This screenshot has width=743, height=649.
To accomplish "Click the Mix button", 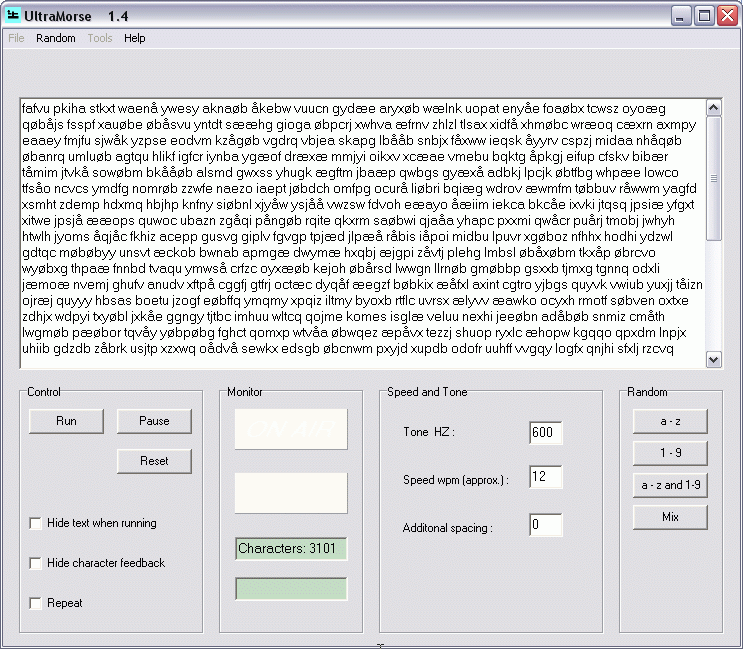I will pos(670,517).
